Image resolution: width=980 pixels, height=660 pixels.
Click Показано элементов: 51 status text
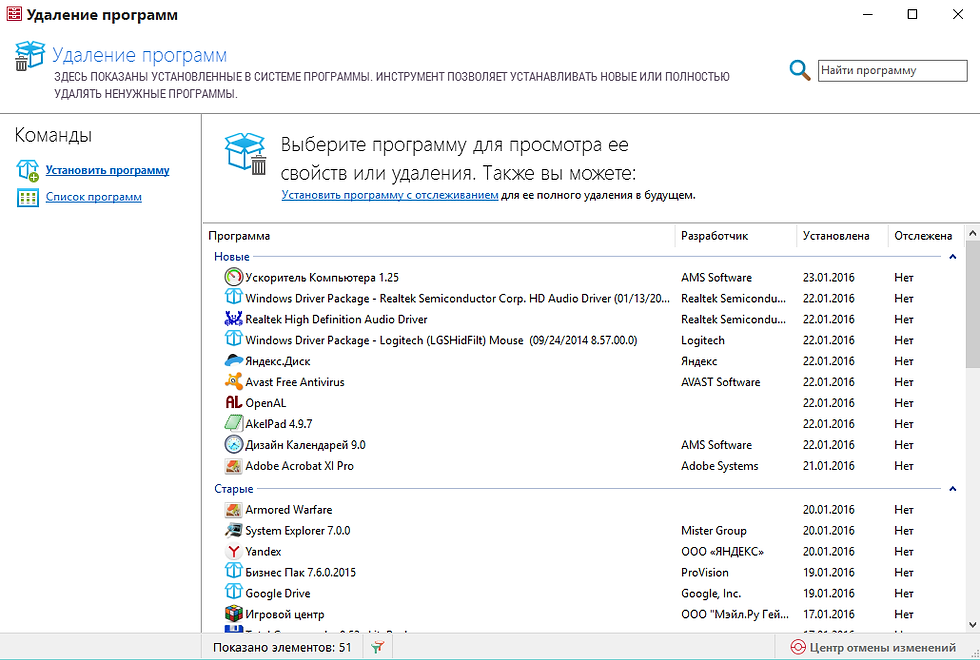282,648
